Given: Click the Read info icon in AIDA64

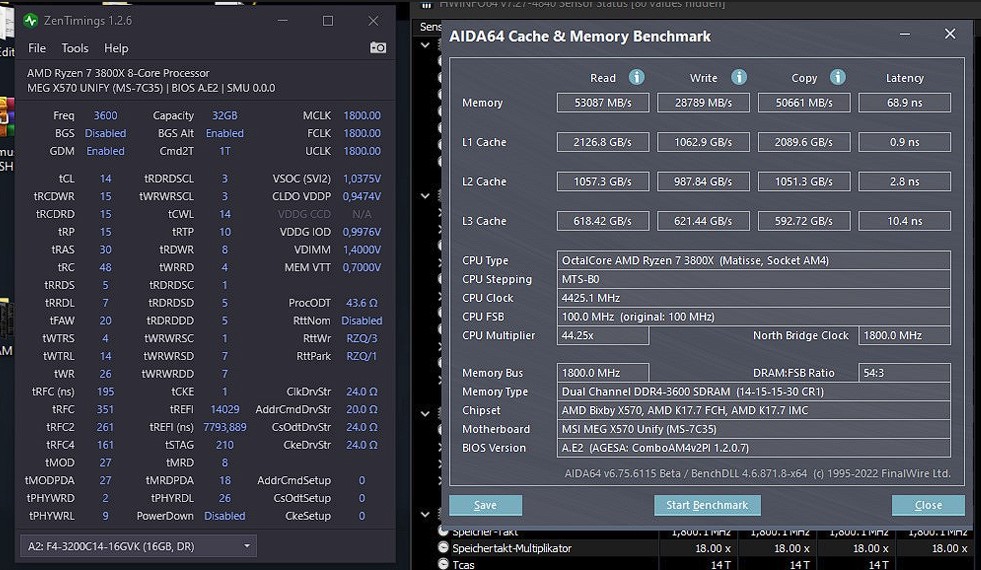Looking at the screenshot, I should point(636,77).
